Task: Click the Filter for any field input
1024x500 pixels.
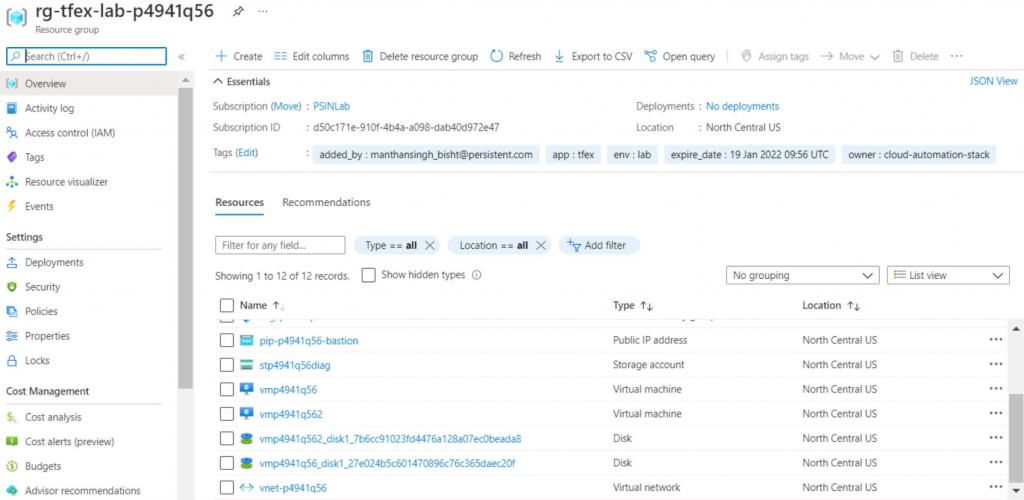Action: click(x=280, y=245)
